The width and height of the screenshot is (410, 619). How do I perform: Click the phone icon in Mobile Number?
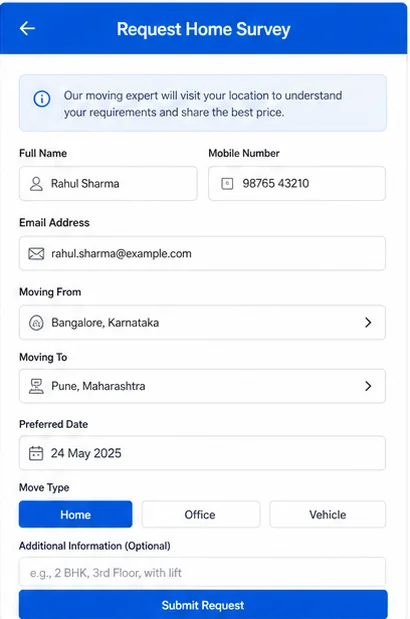[227, 184]
